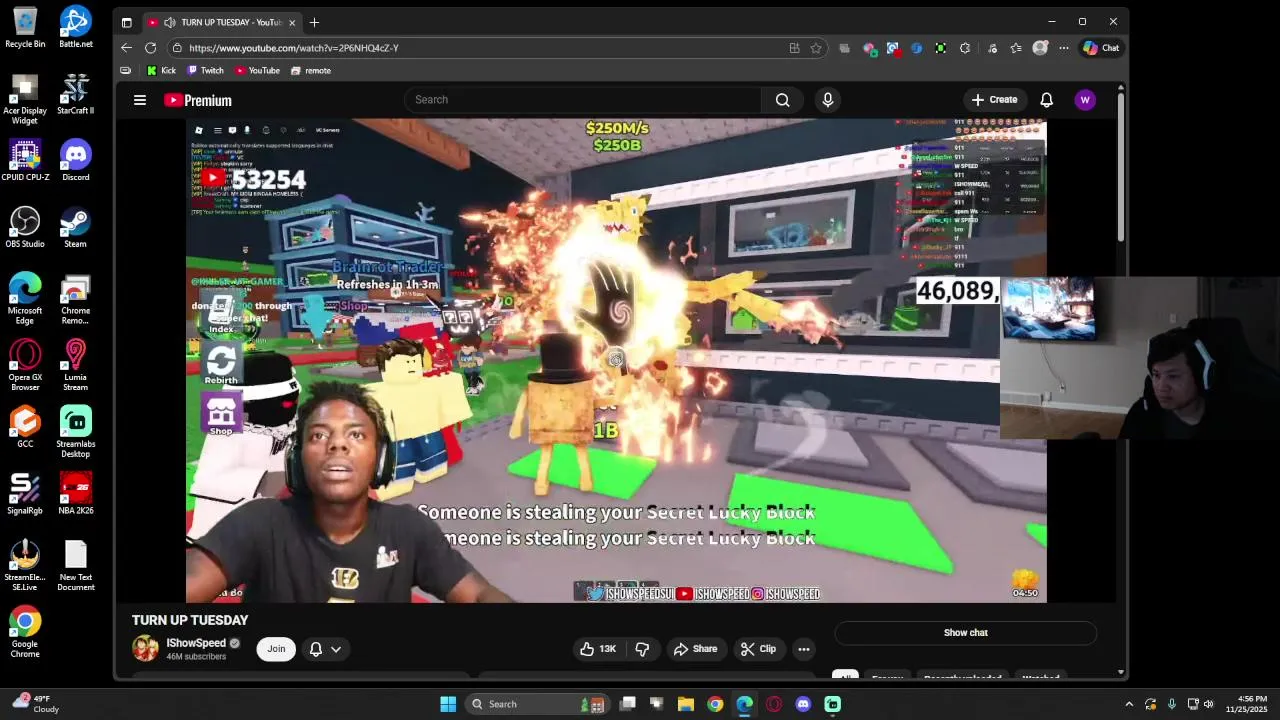Open the Create menu button
This screenshot has width=1280, height=720.
(x=994, y=100)
